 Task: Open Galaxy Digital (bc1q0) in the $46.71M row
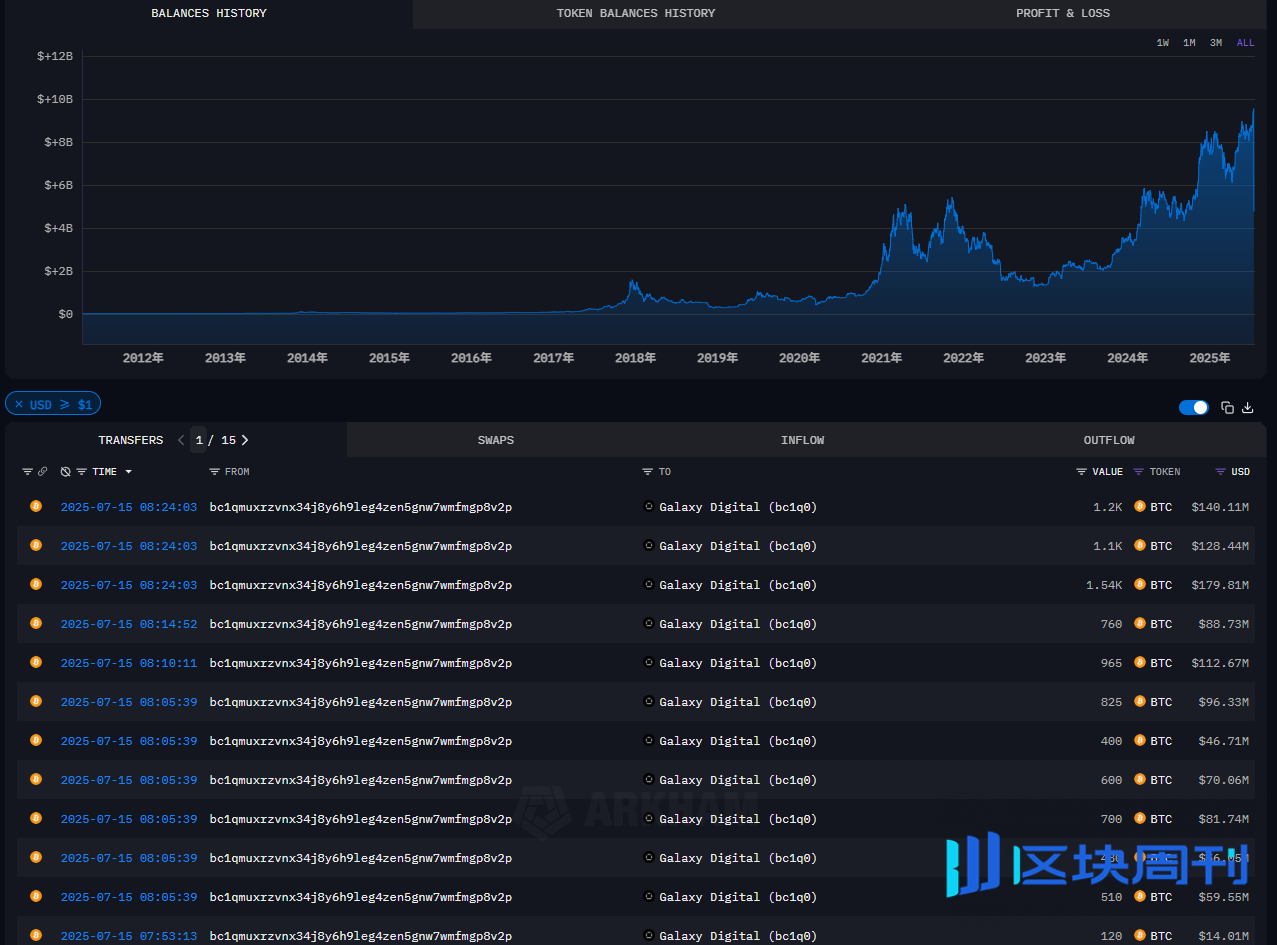[x=738, y=741]
